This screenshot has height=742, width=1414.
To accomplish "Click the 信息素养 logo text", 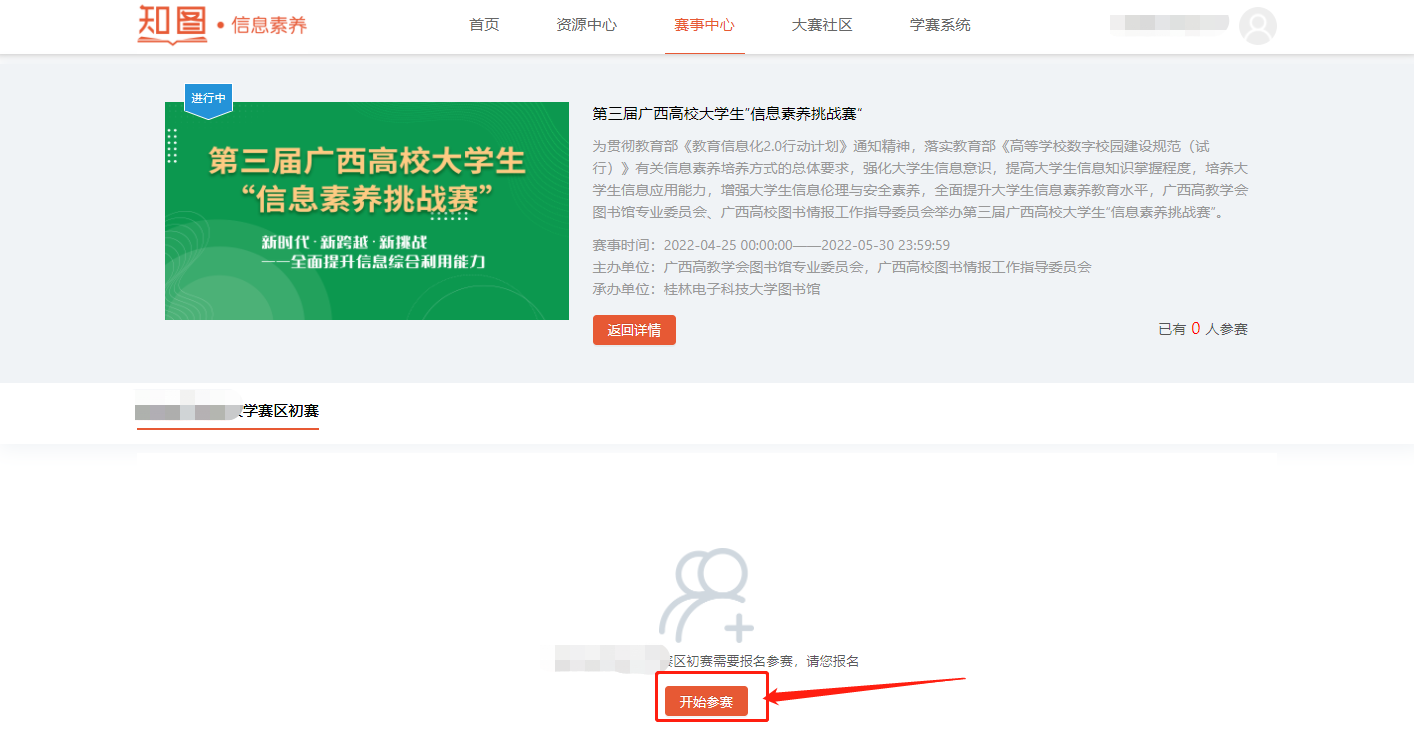I will (x=268, y=25).
